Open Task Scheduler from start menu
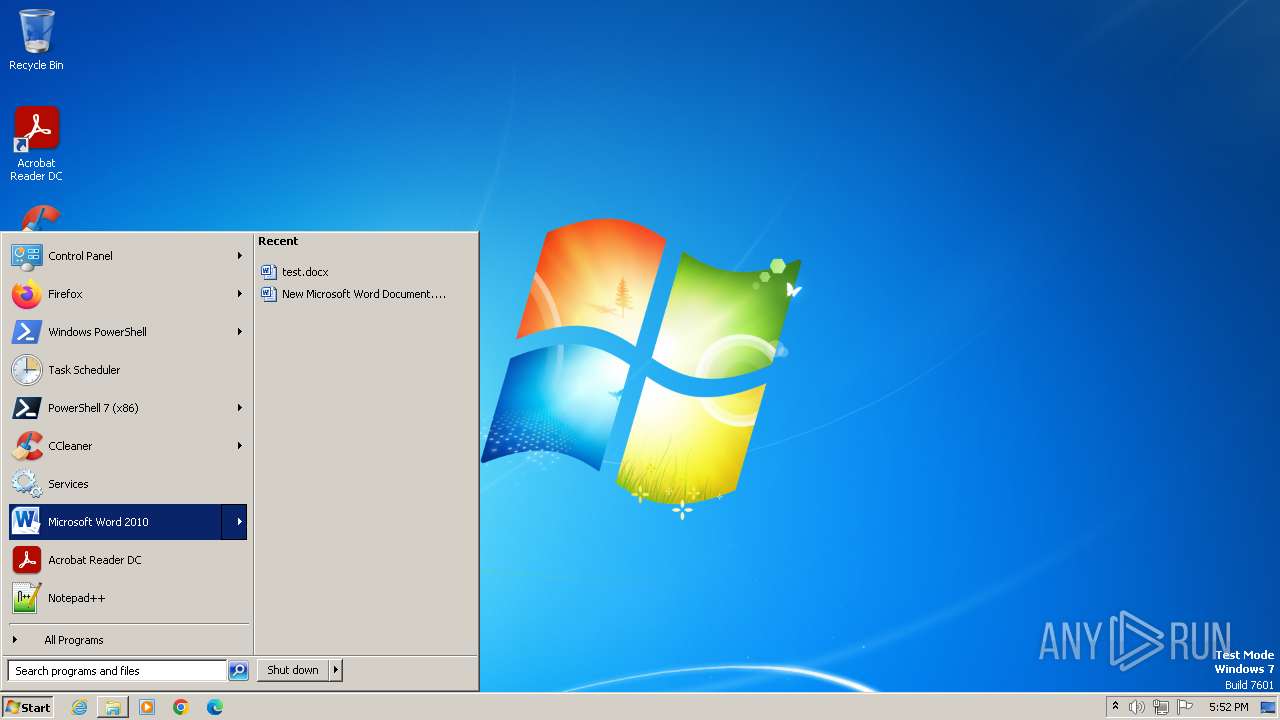 pyautogui.click(x=128, y=370)
